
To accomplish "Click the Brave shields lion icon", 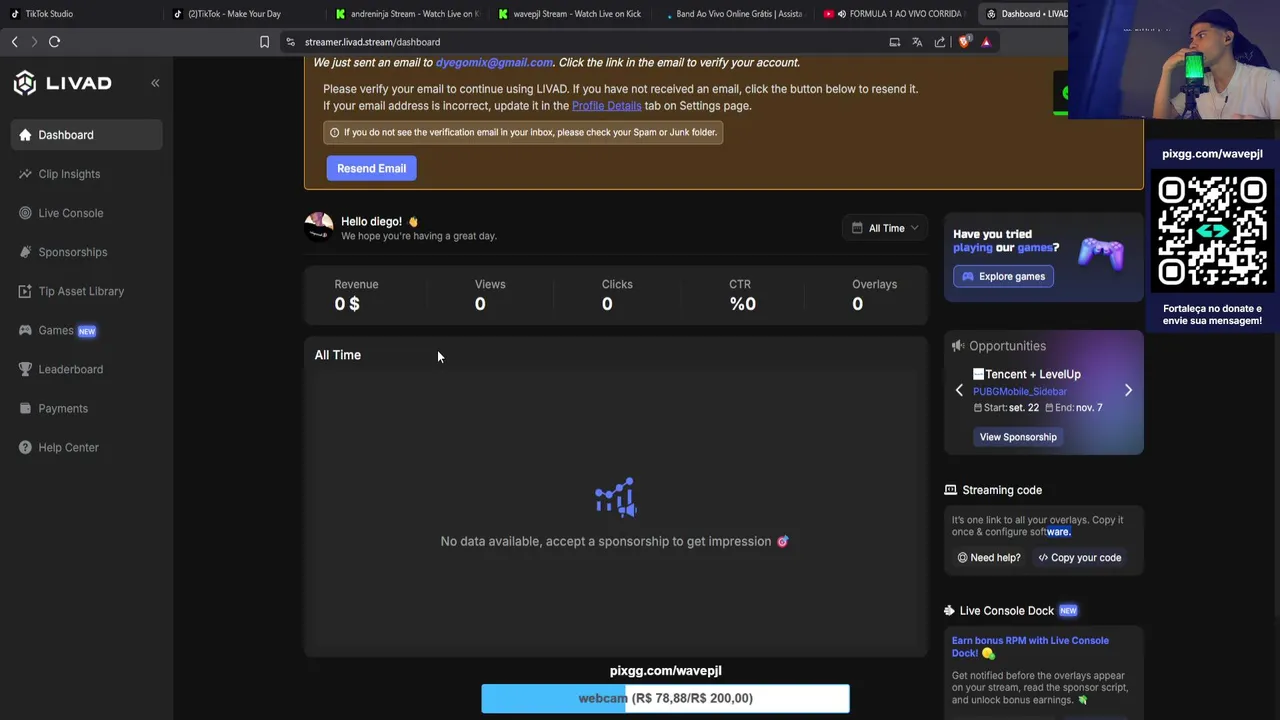I will point(964,42).
